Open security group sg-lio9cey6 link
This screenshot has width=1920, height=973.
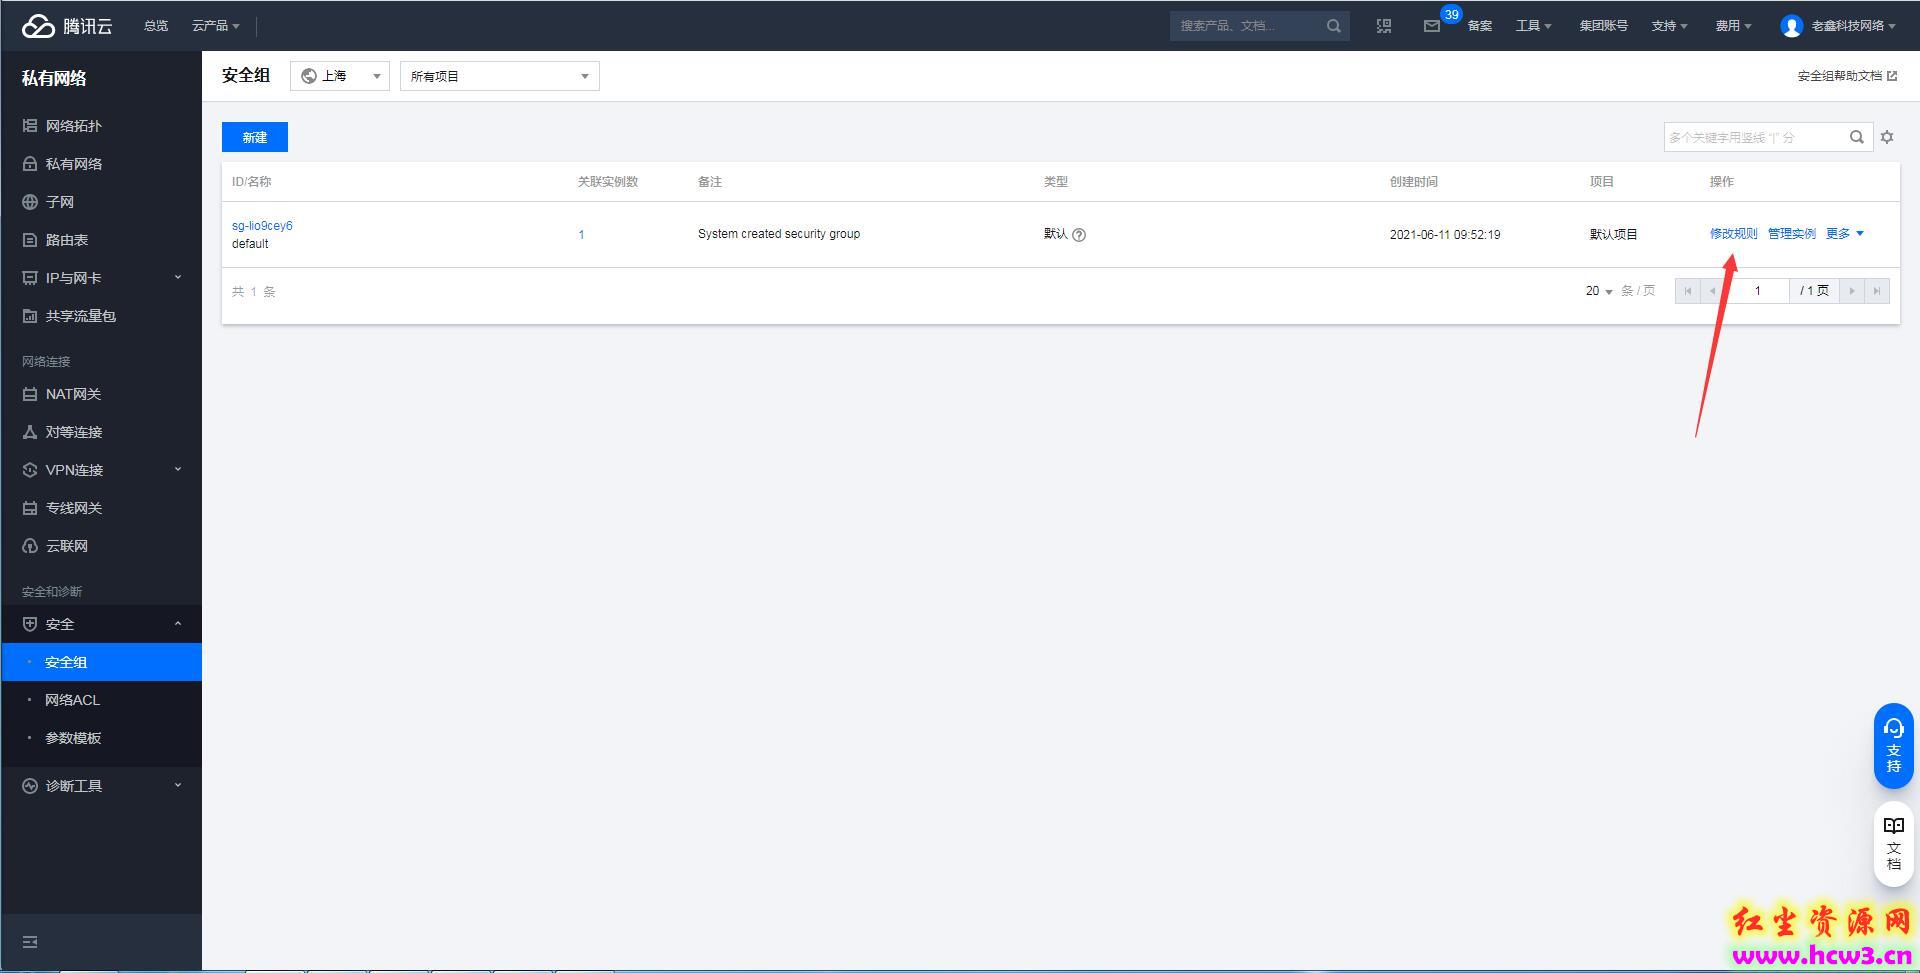(x=262, y=226)
